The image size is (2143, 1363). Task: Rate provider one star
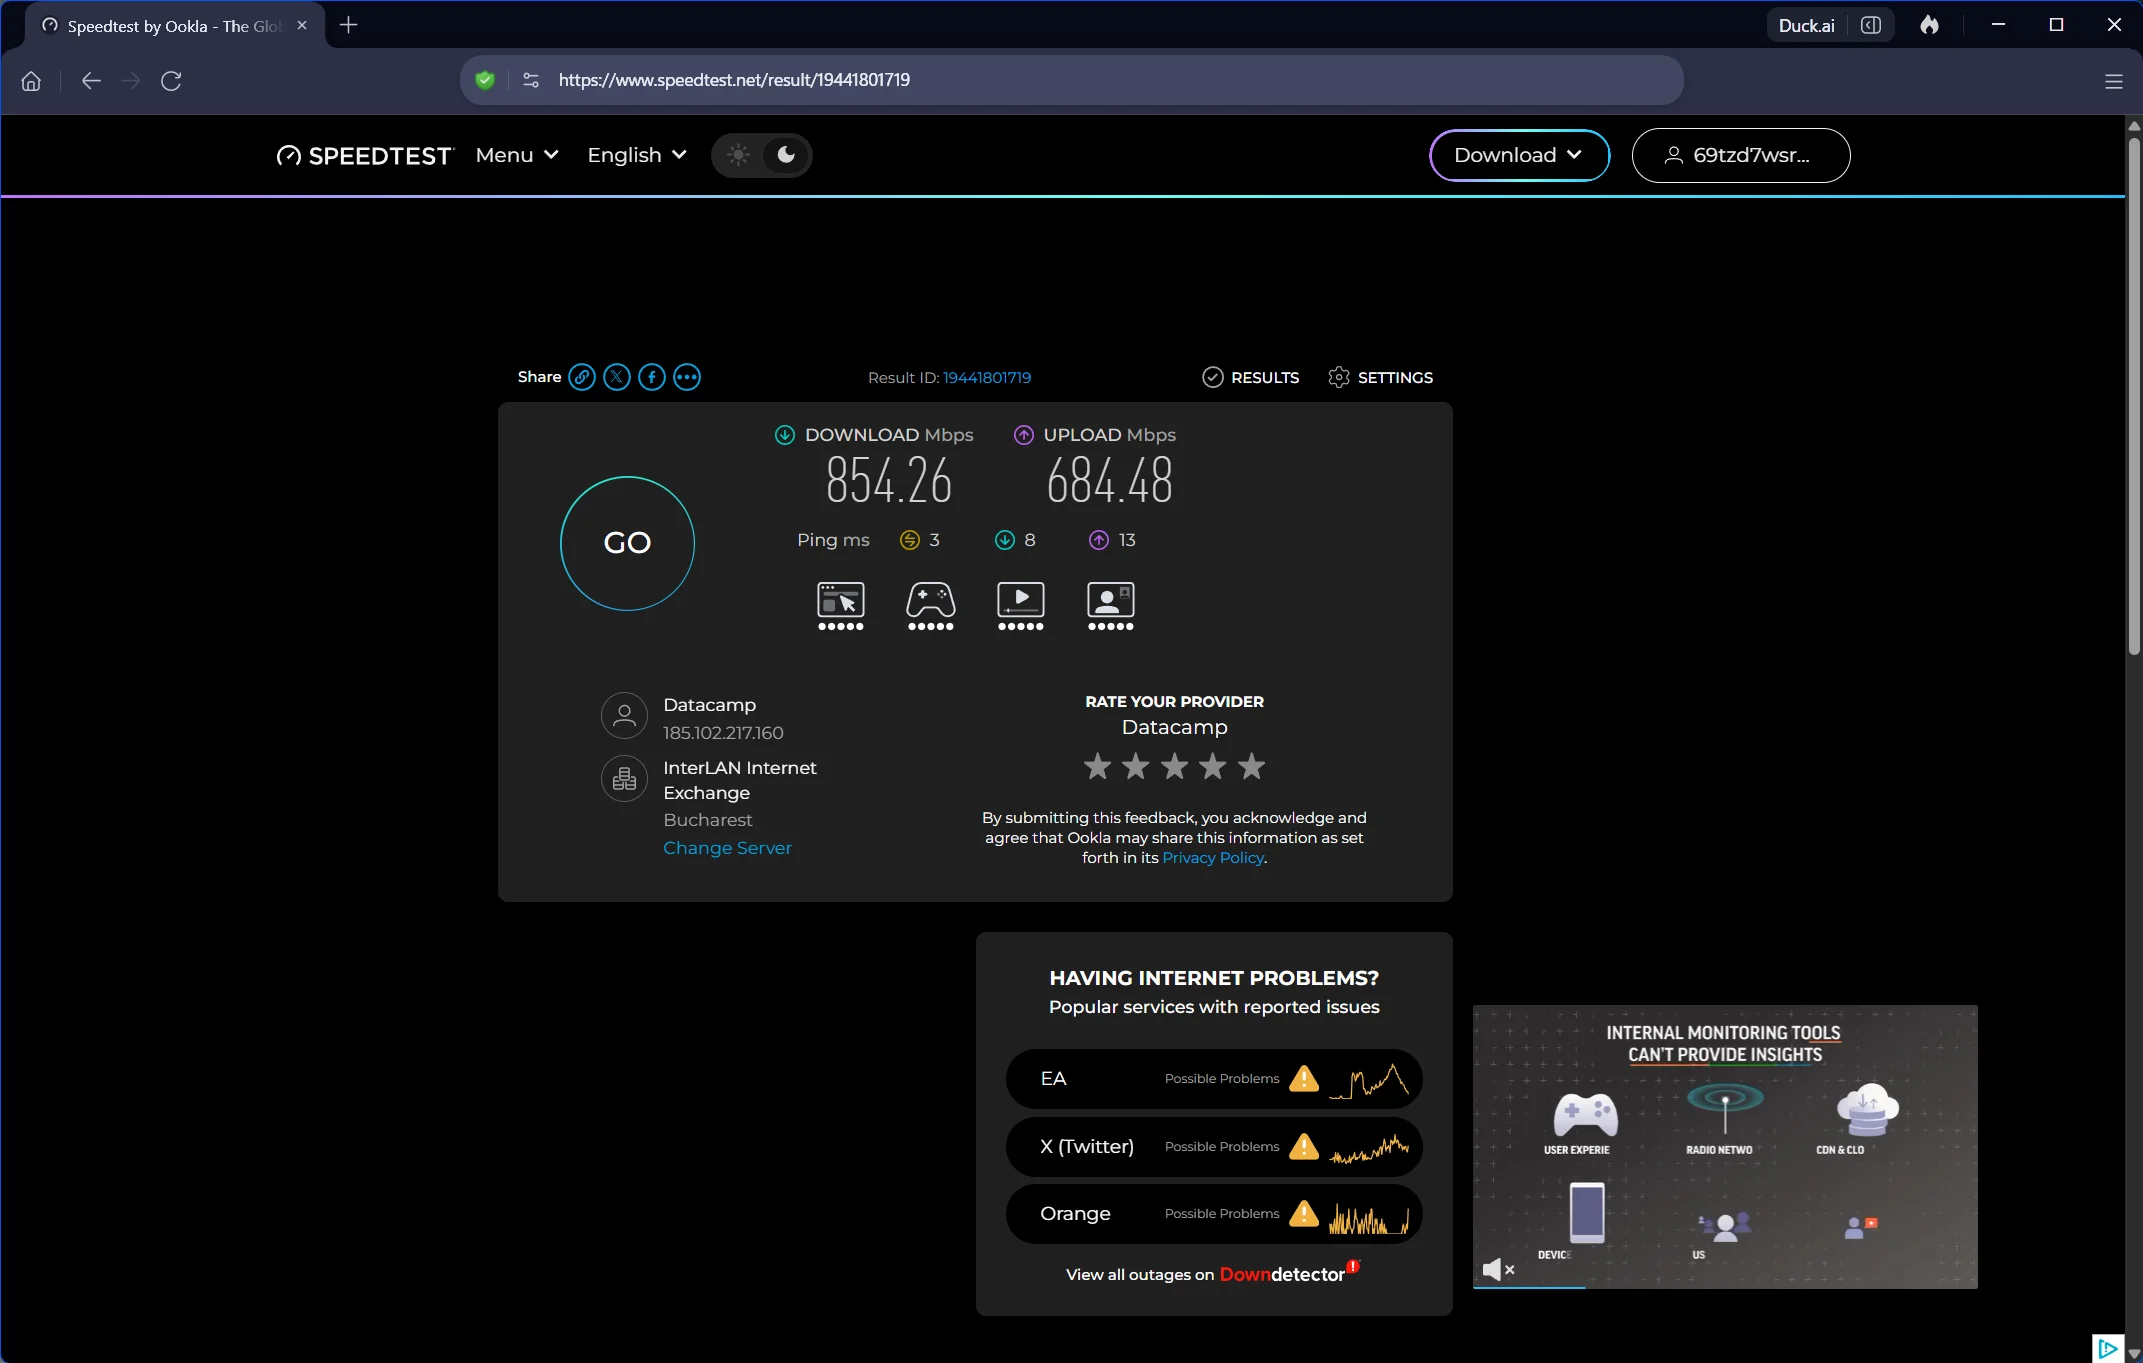pos(1098,766)
